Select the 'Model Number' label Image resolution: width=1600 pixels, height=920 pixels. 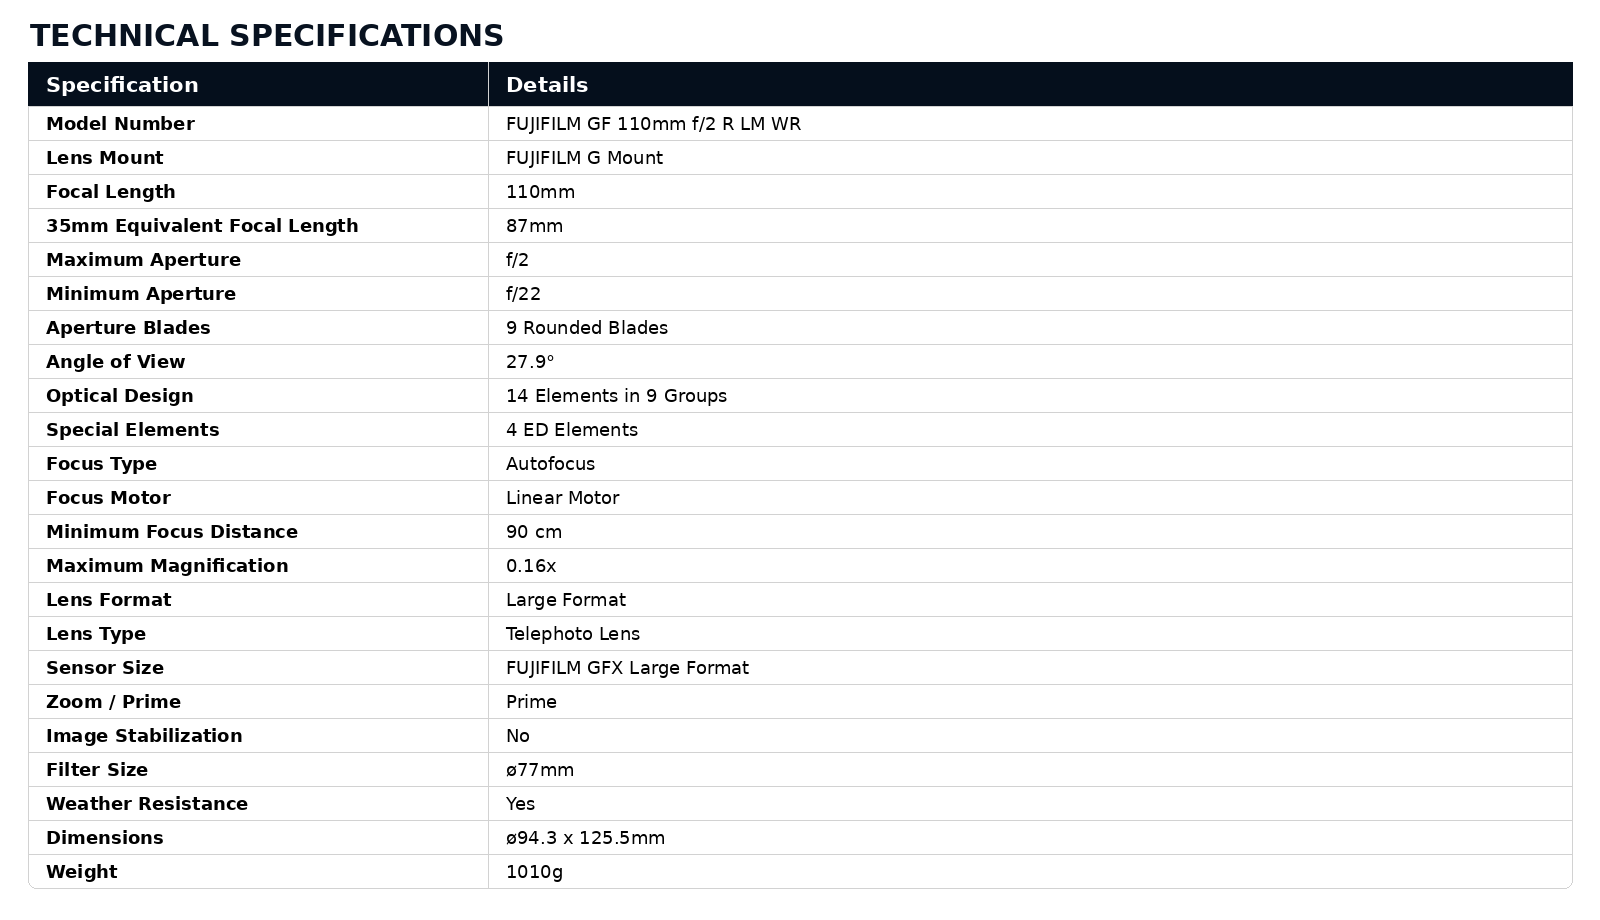[x=120, y=124]
